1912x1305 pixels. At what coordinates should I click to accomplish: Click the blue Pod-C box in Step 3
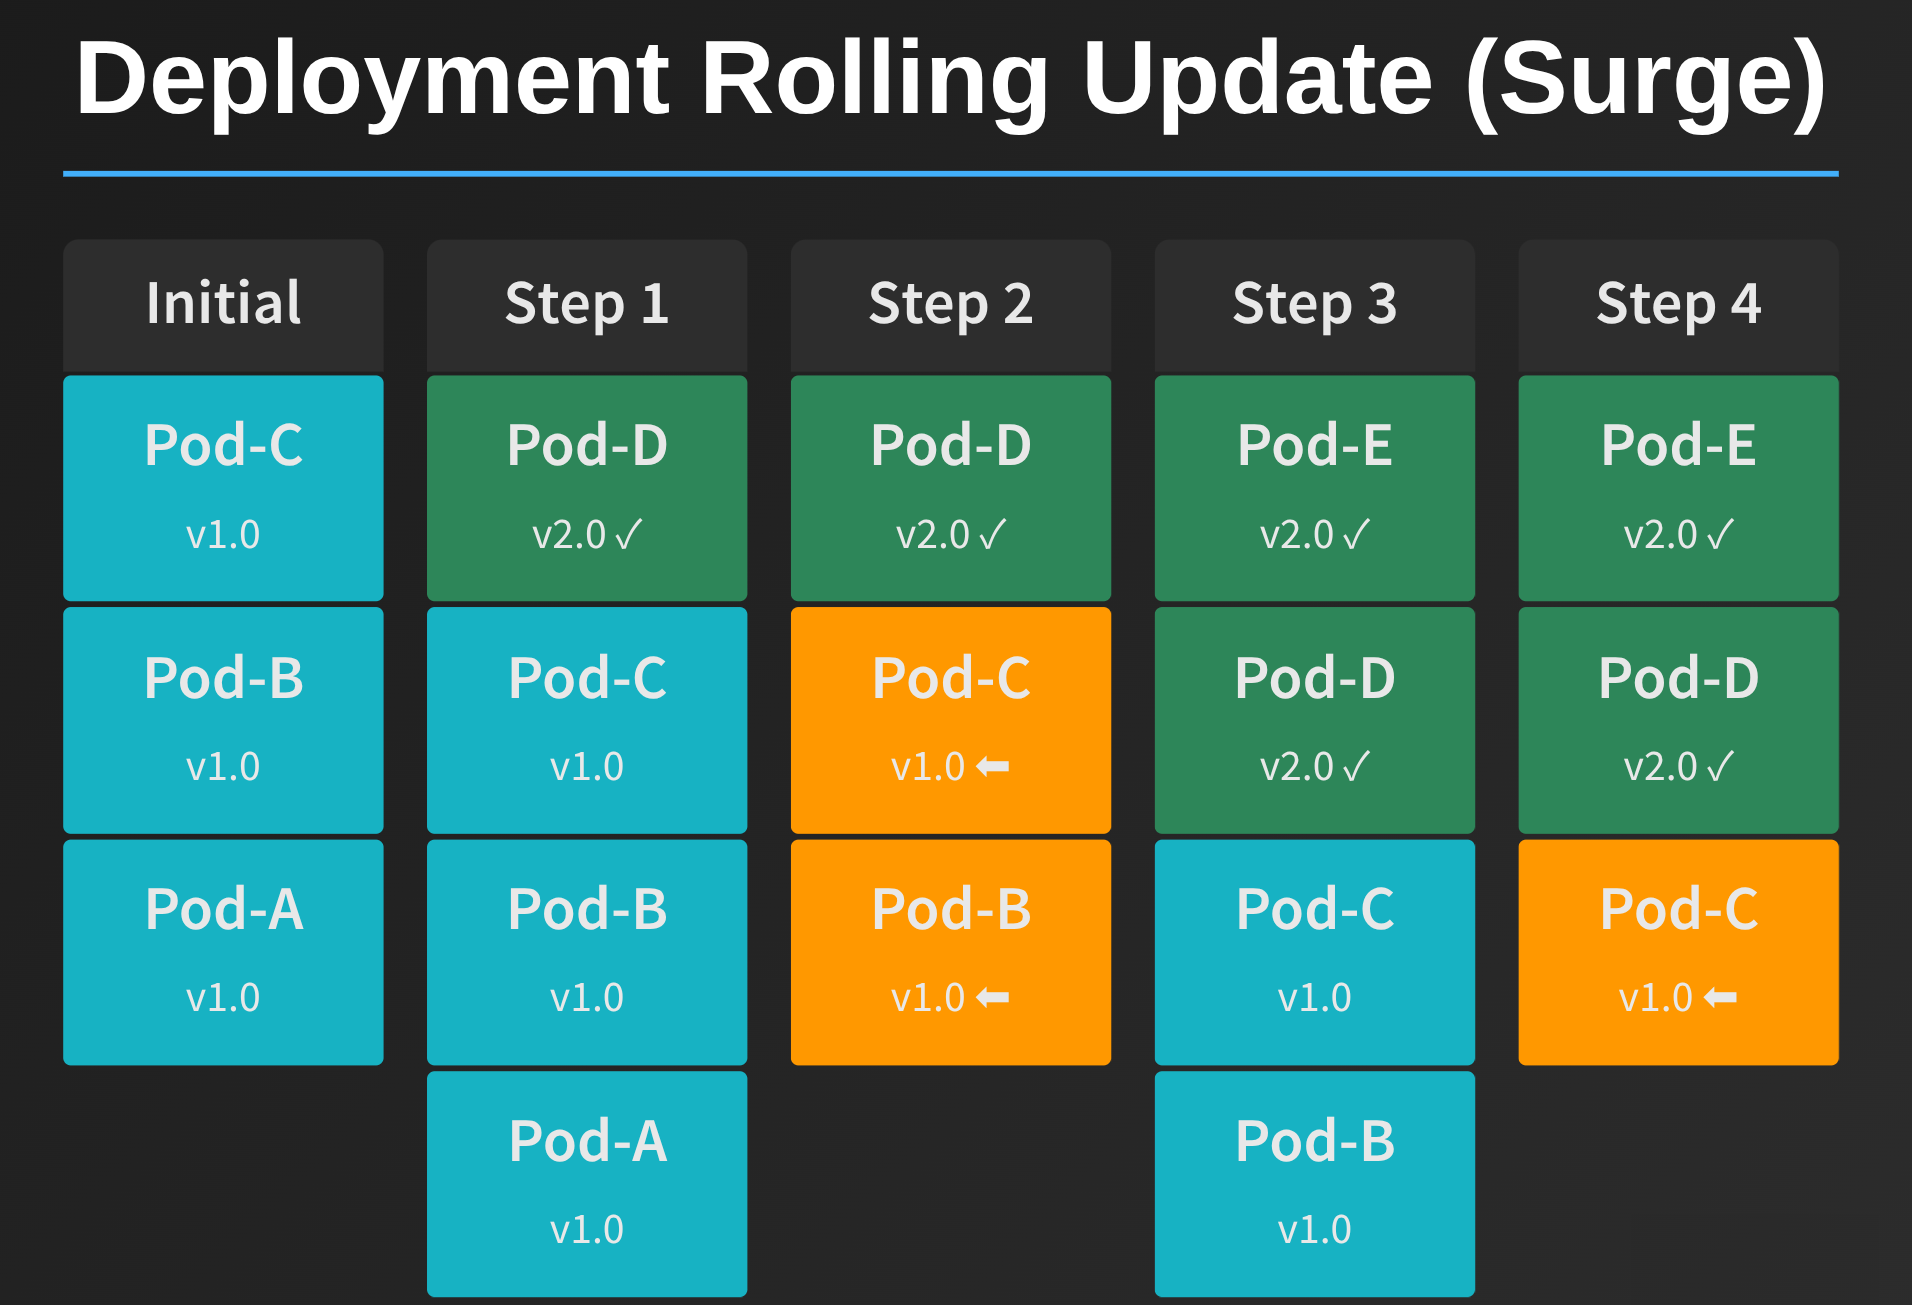coord(1315,952)
